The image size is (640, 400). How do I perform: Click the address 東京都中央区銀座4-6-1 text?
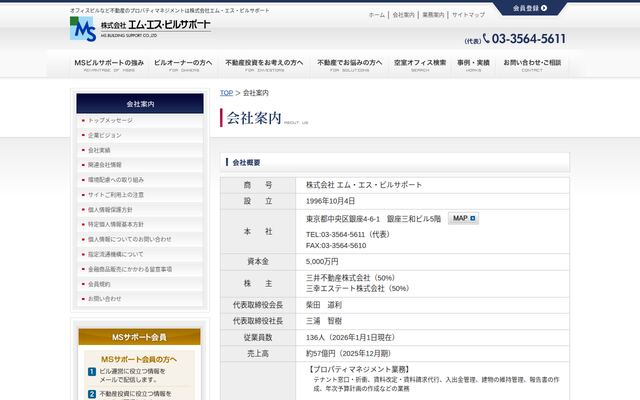coord(343,219)
